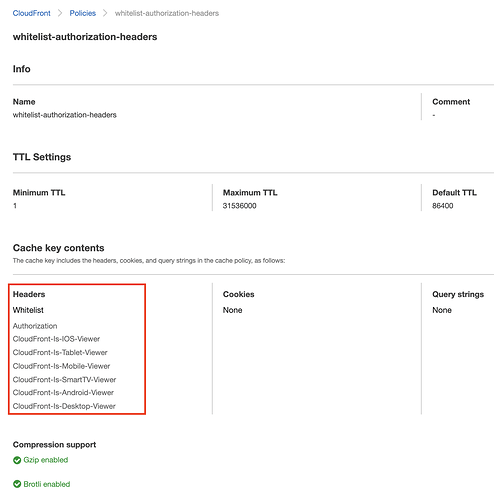The image size is (494, 500).
Task: Click the breadcrumb chevron after CloudFront
Action: (60, 13)
